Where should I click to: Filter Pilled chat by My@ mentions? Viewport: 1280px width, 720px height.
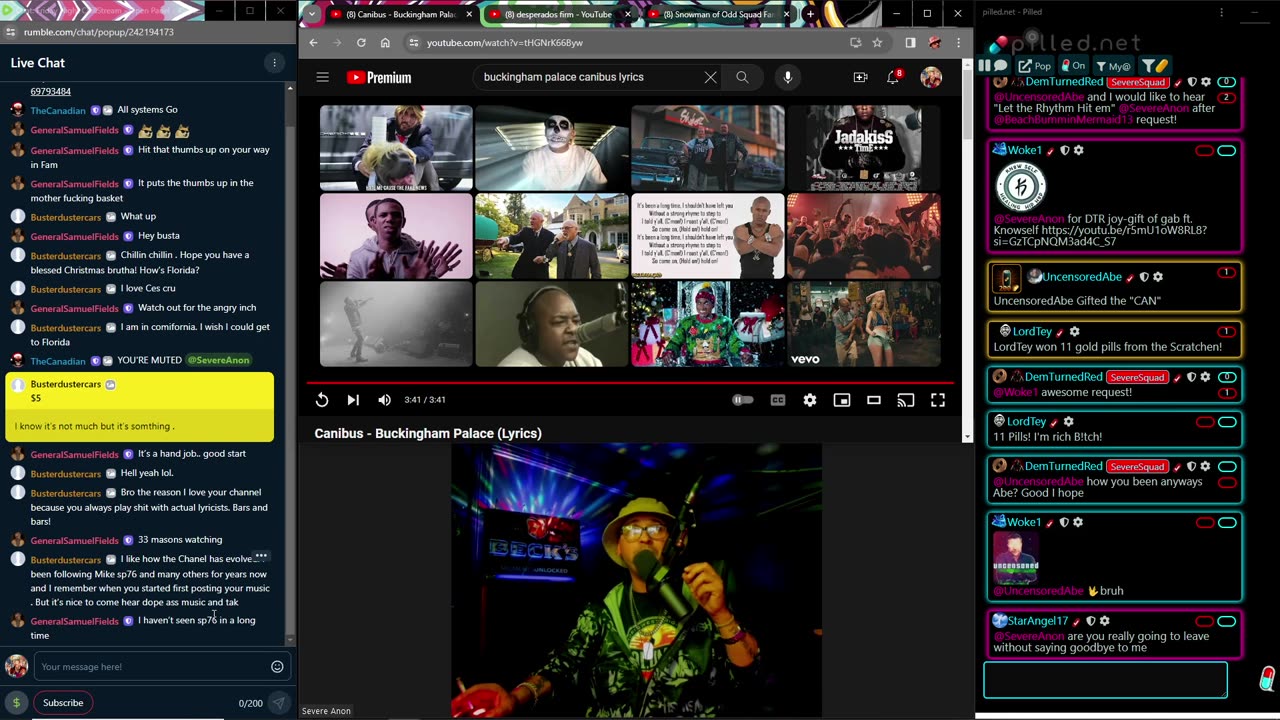pyautogui.click(x=1113, y=66)
